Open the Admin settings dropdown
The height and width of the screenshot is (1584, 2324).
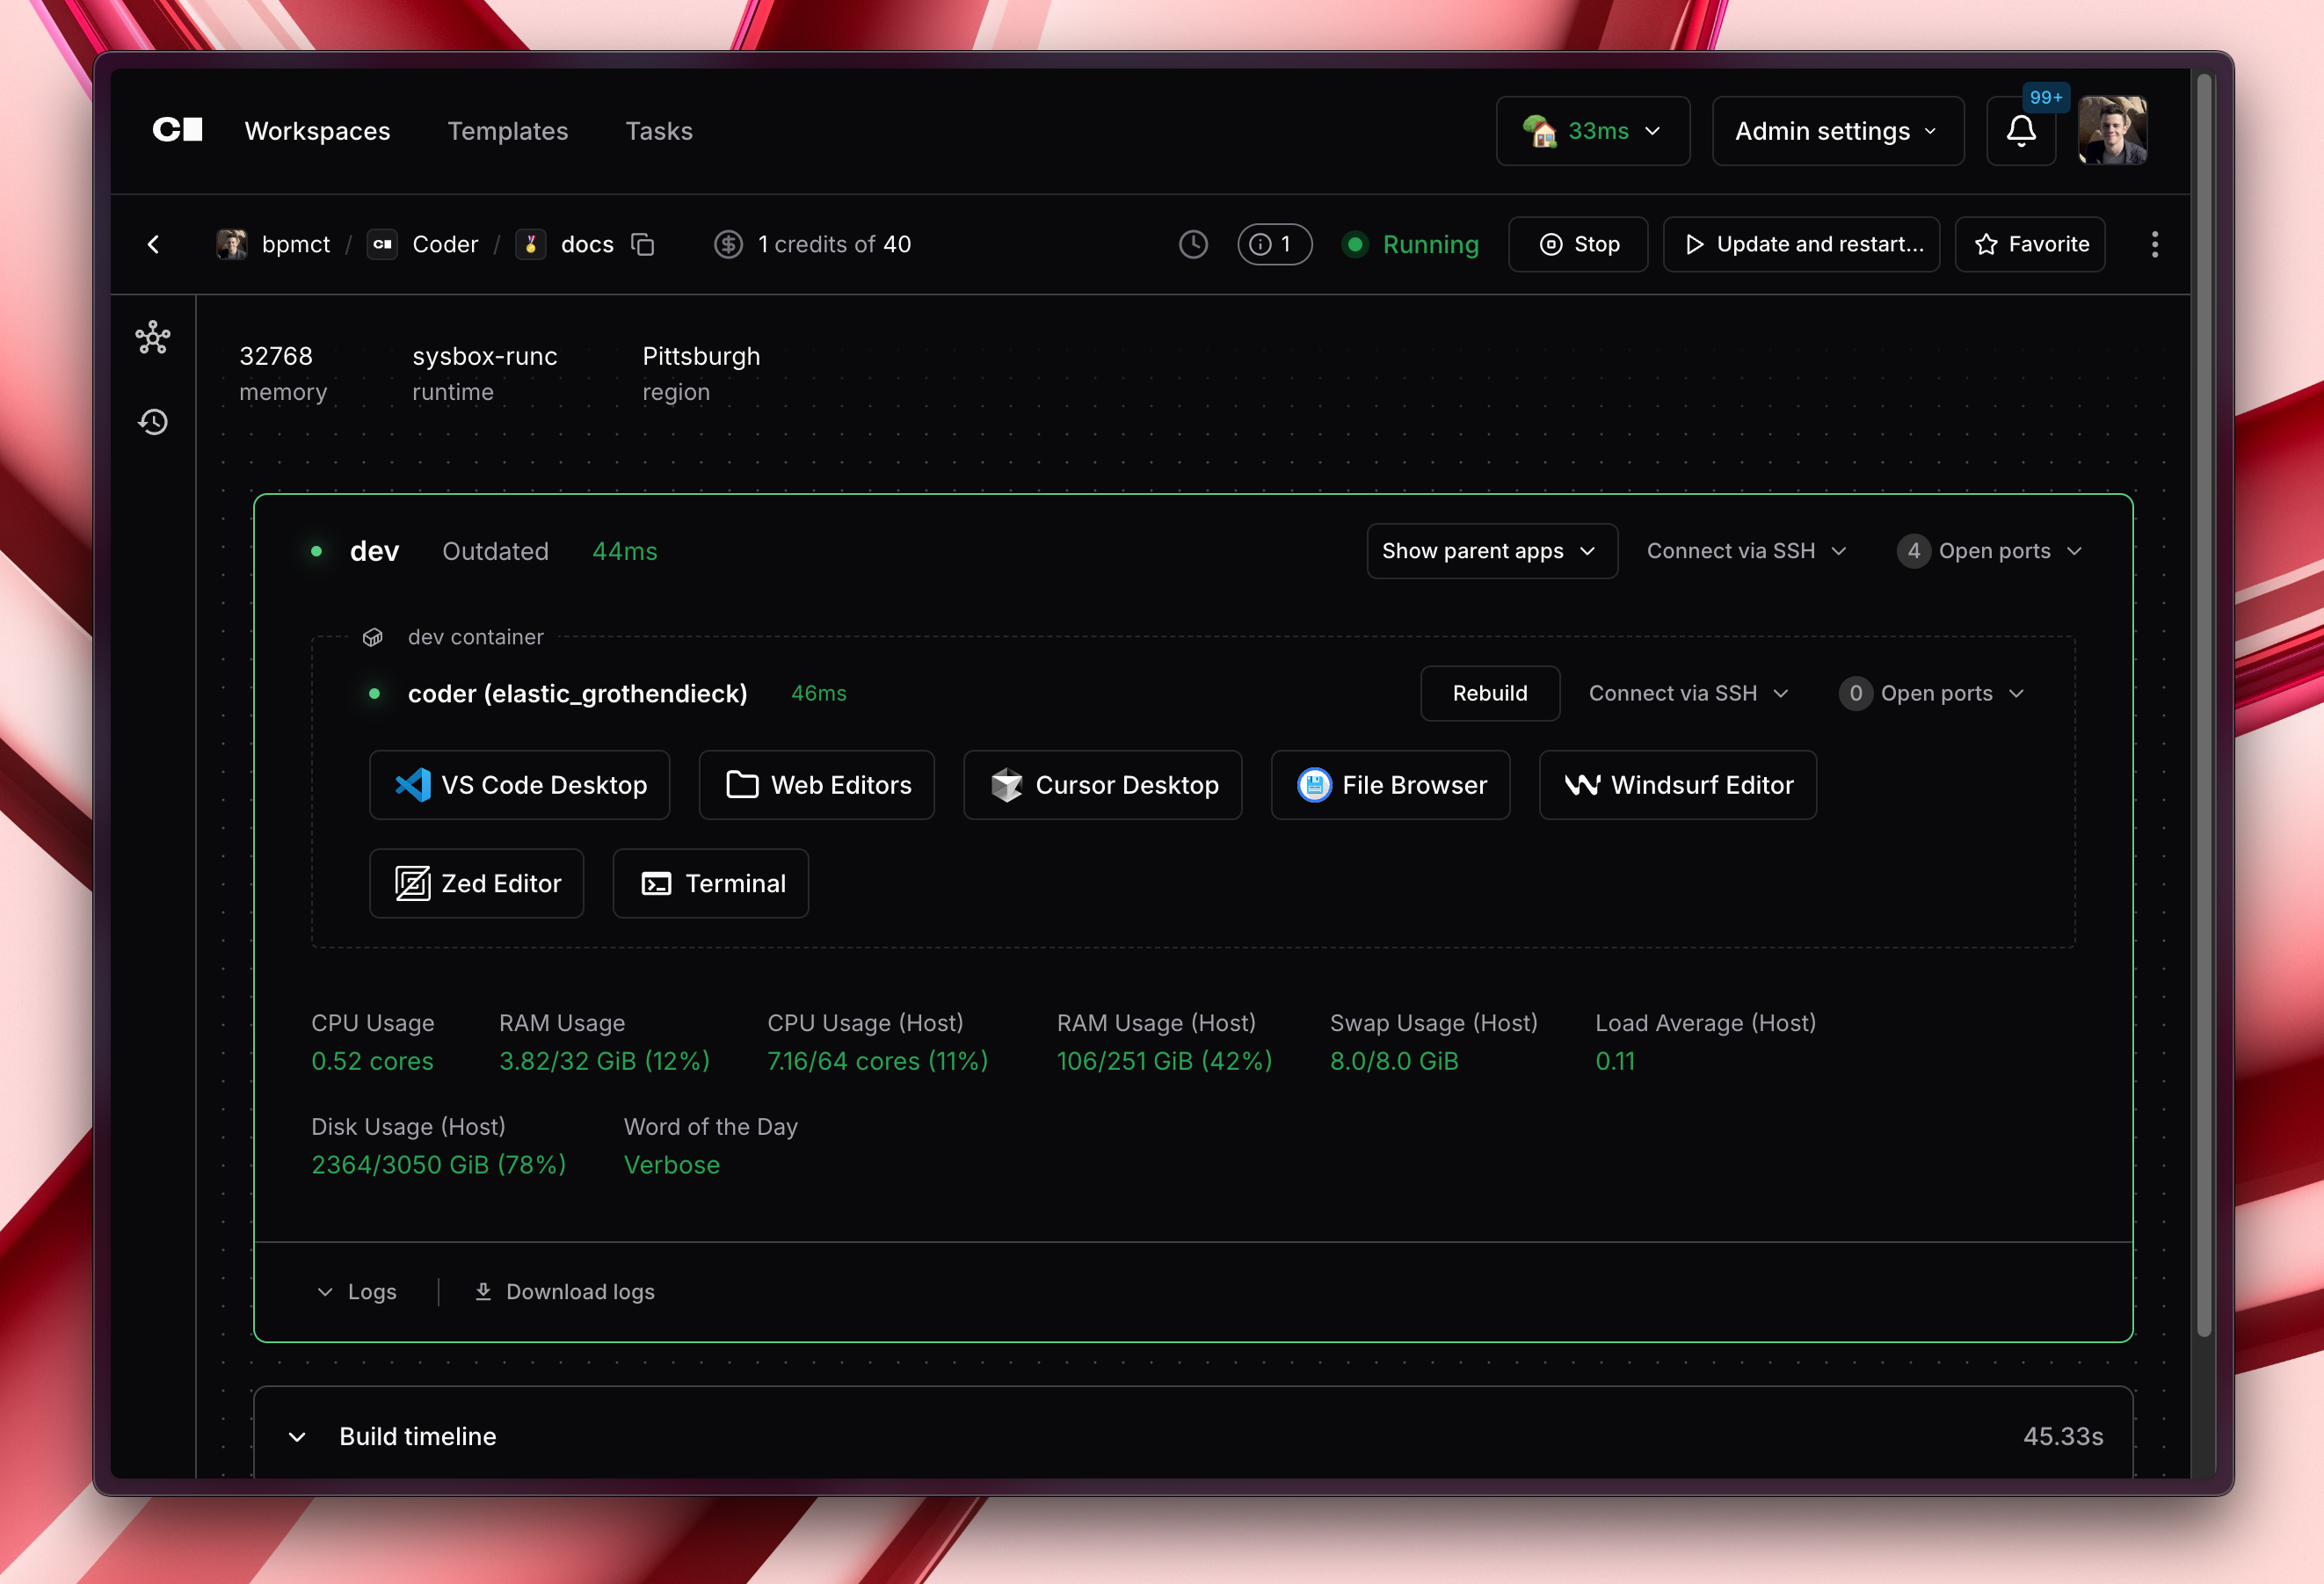coord(1837,131)
